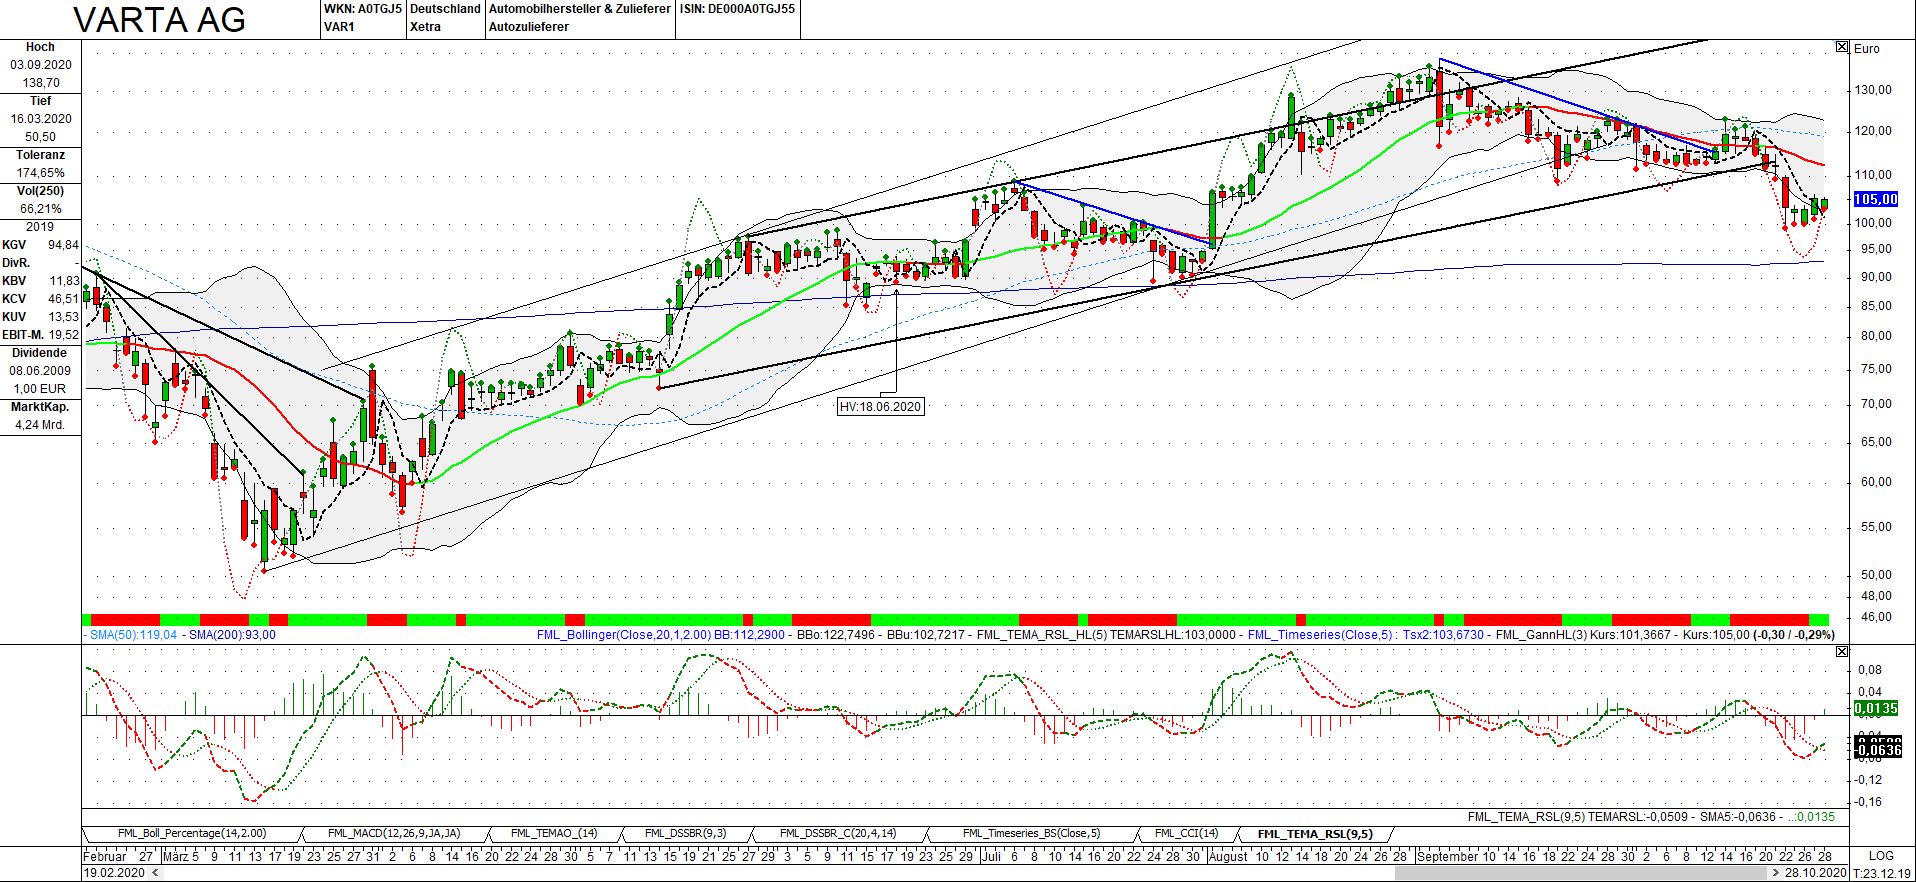Click the VARTA AG chart title
This screenshot has width=1916, height=882.
[x=160, y=20]
